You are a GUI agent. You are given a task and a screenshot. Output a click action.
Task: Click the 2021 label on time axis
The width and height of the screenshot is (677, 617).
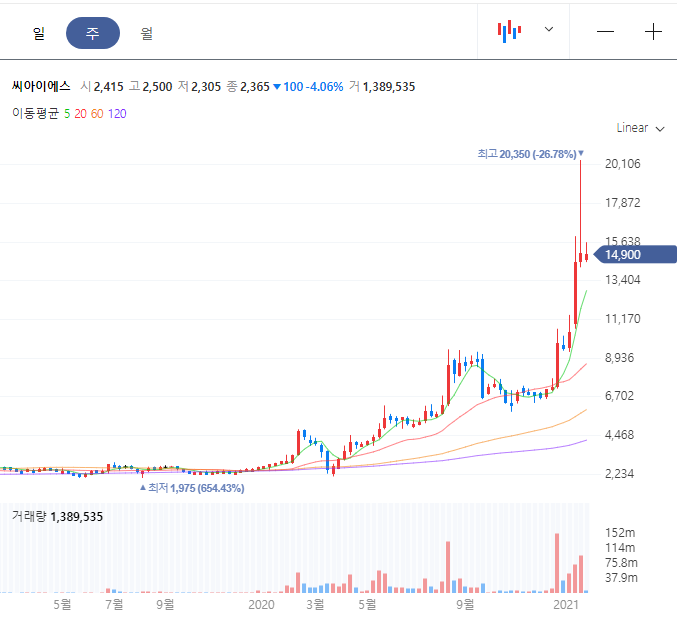click(x=566, y=604)
